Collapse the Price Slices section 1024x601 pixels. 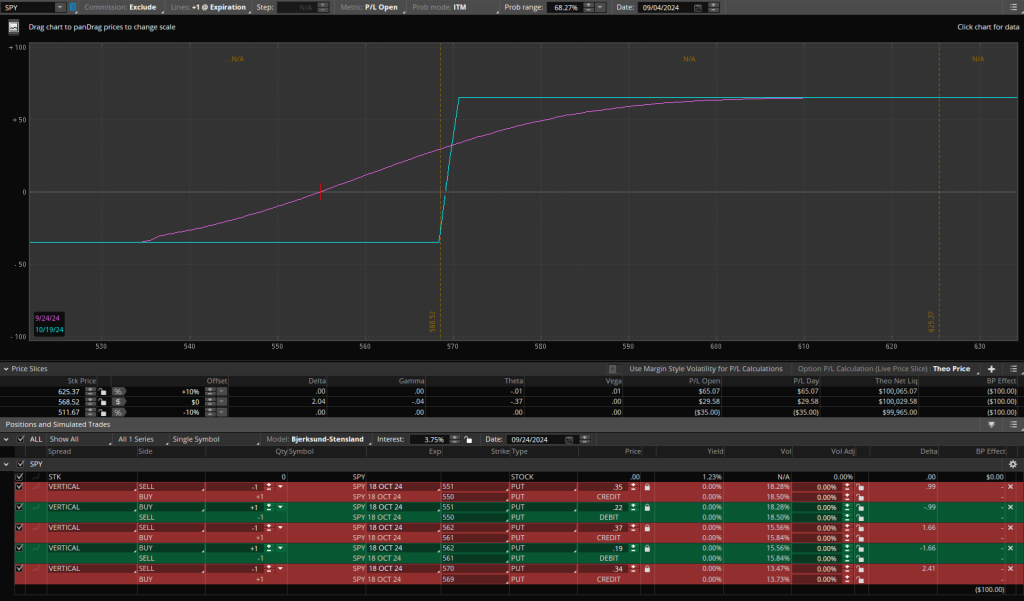tap(6, 369)
